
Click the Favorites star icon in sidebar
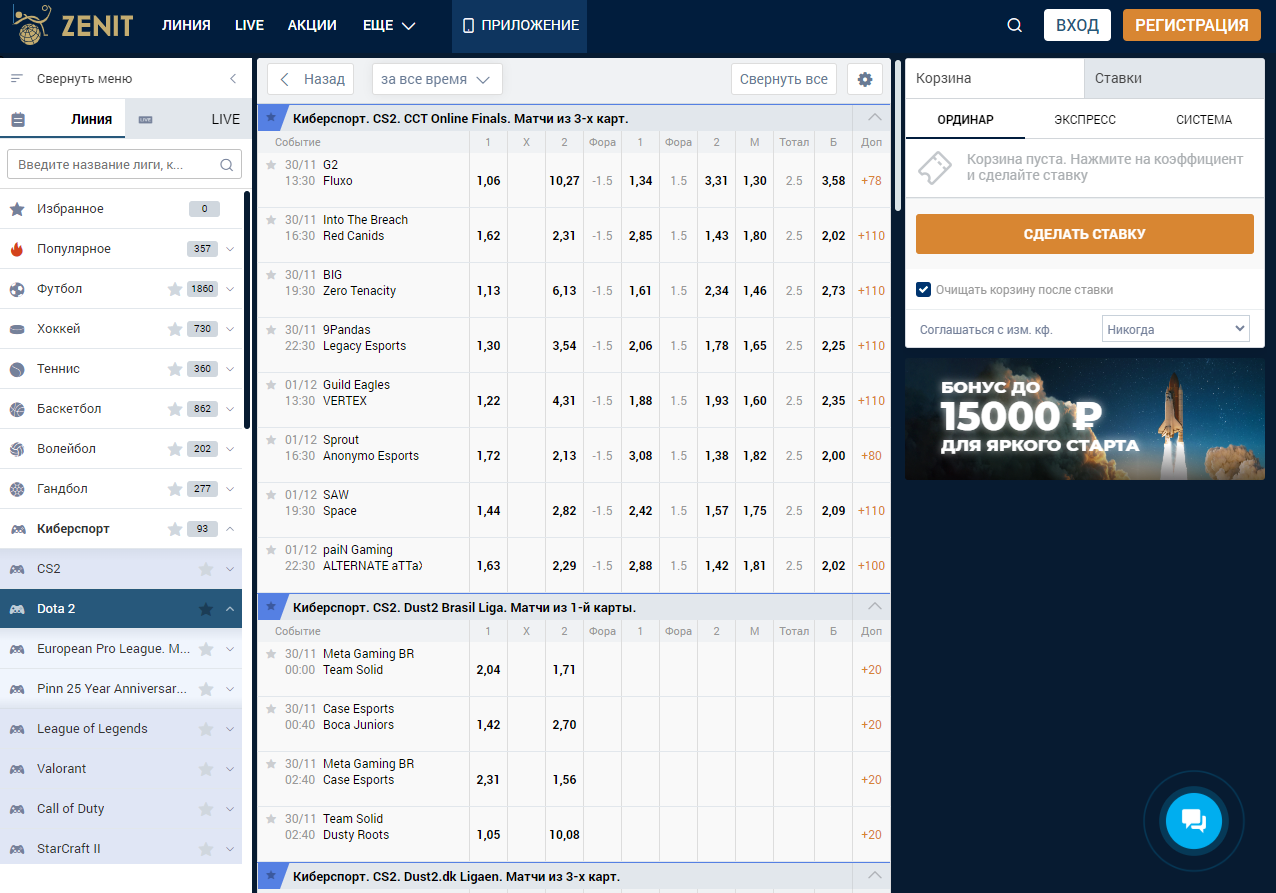17,209
